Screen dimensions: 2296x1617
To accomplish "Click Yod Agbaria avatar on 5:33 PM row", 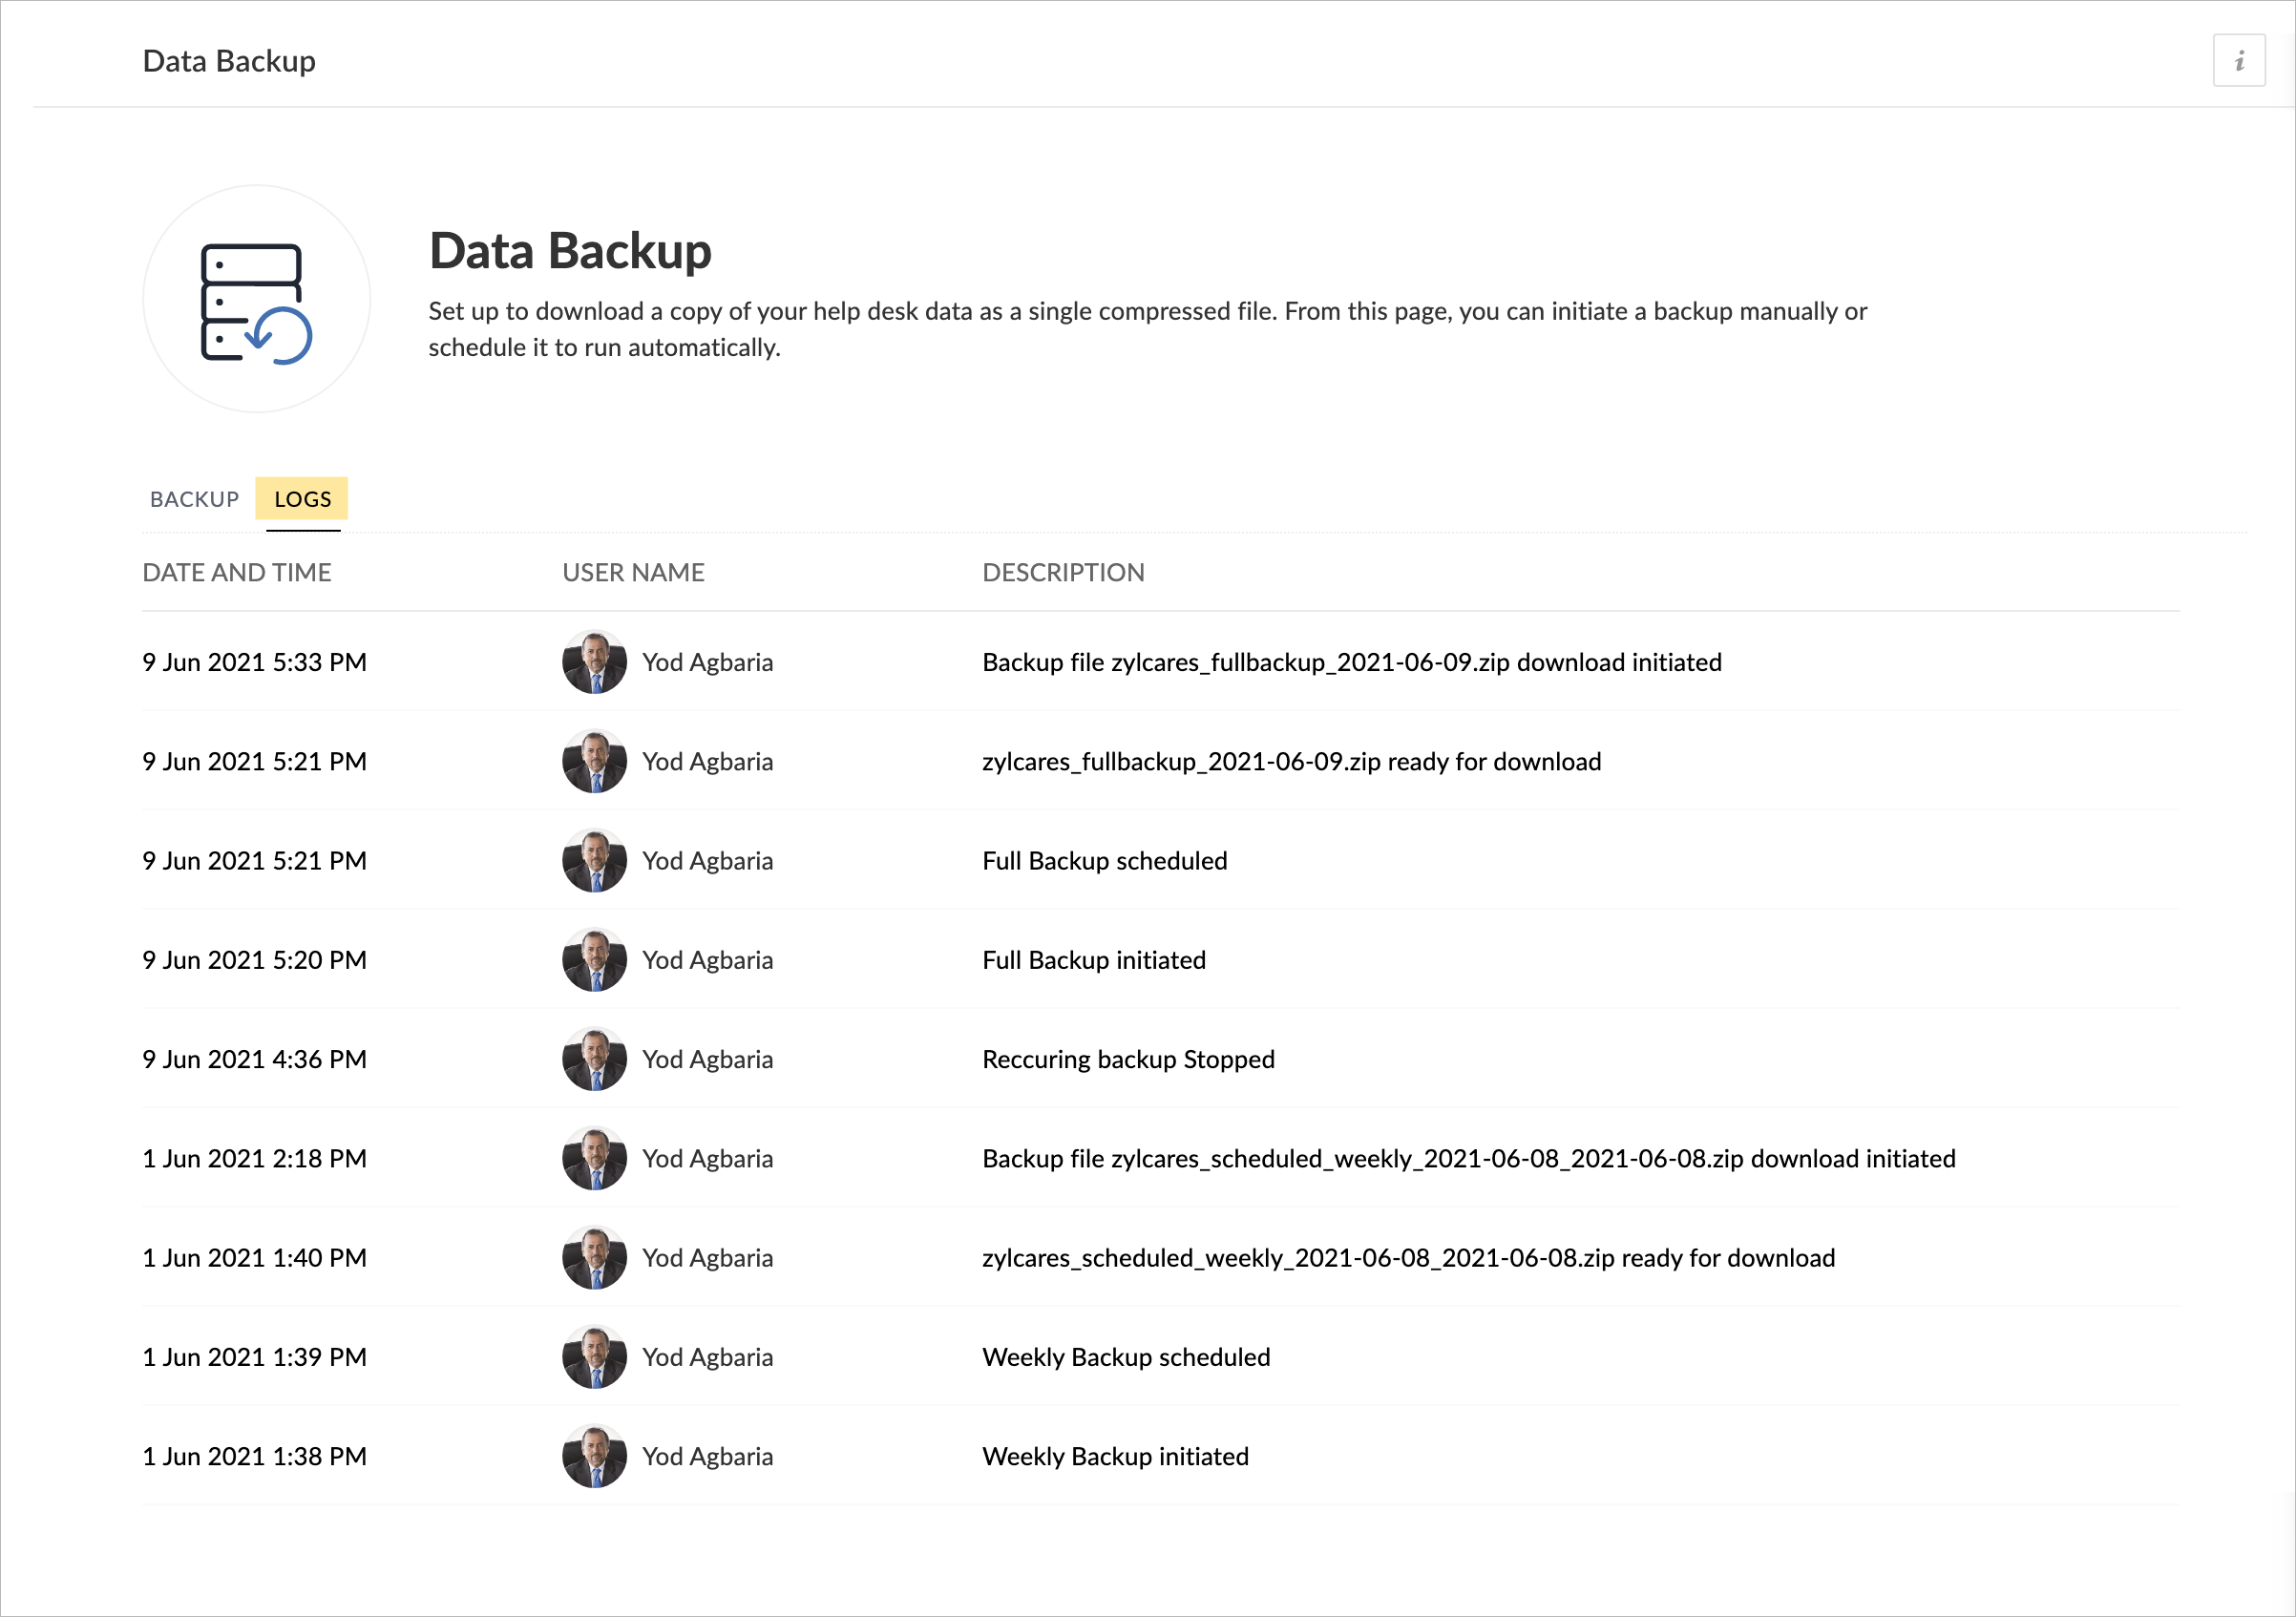I will point(594,662).
